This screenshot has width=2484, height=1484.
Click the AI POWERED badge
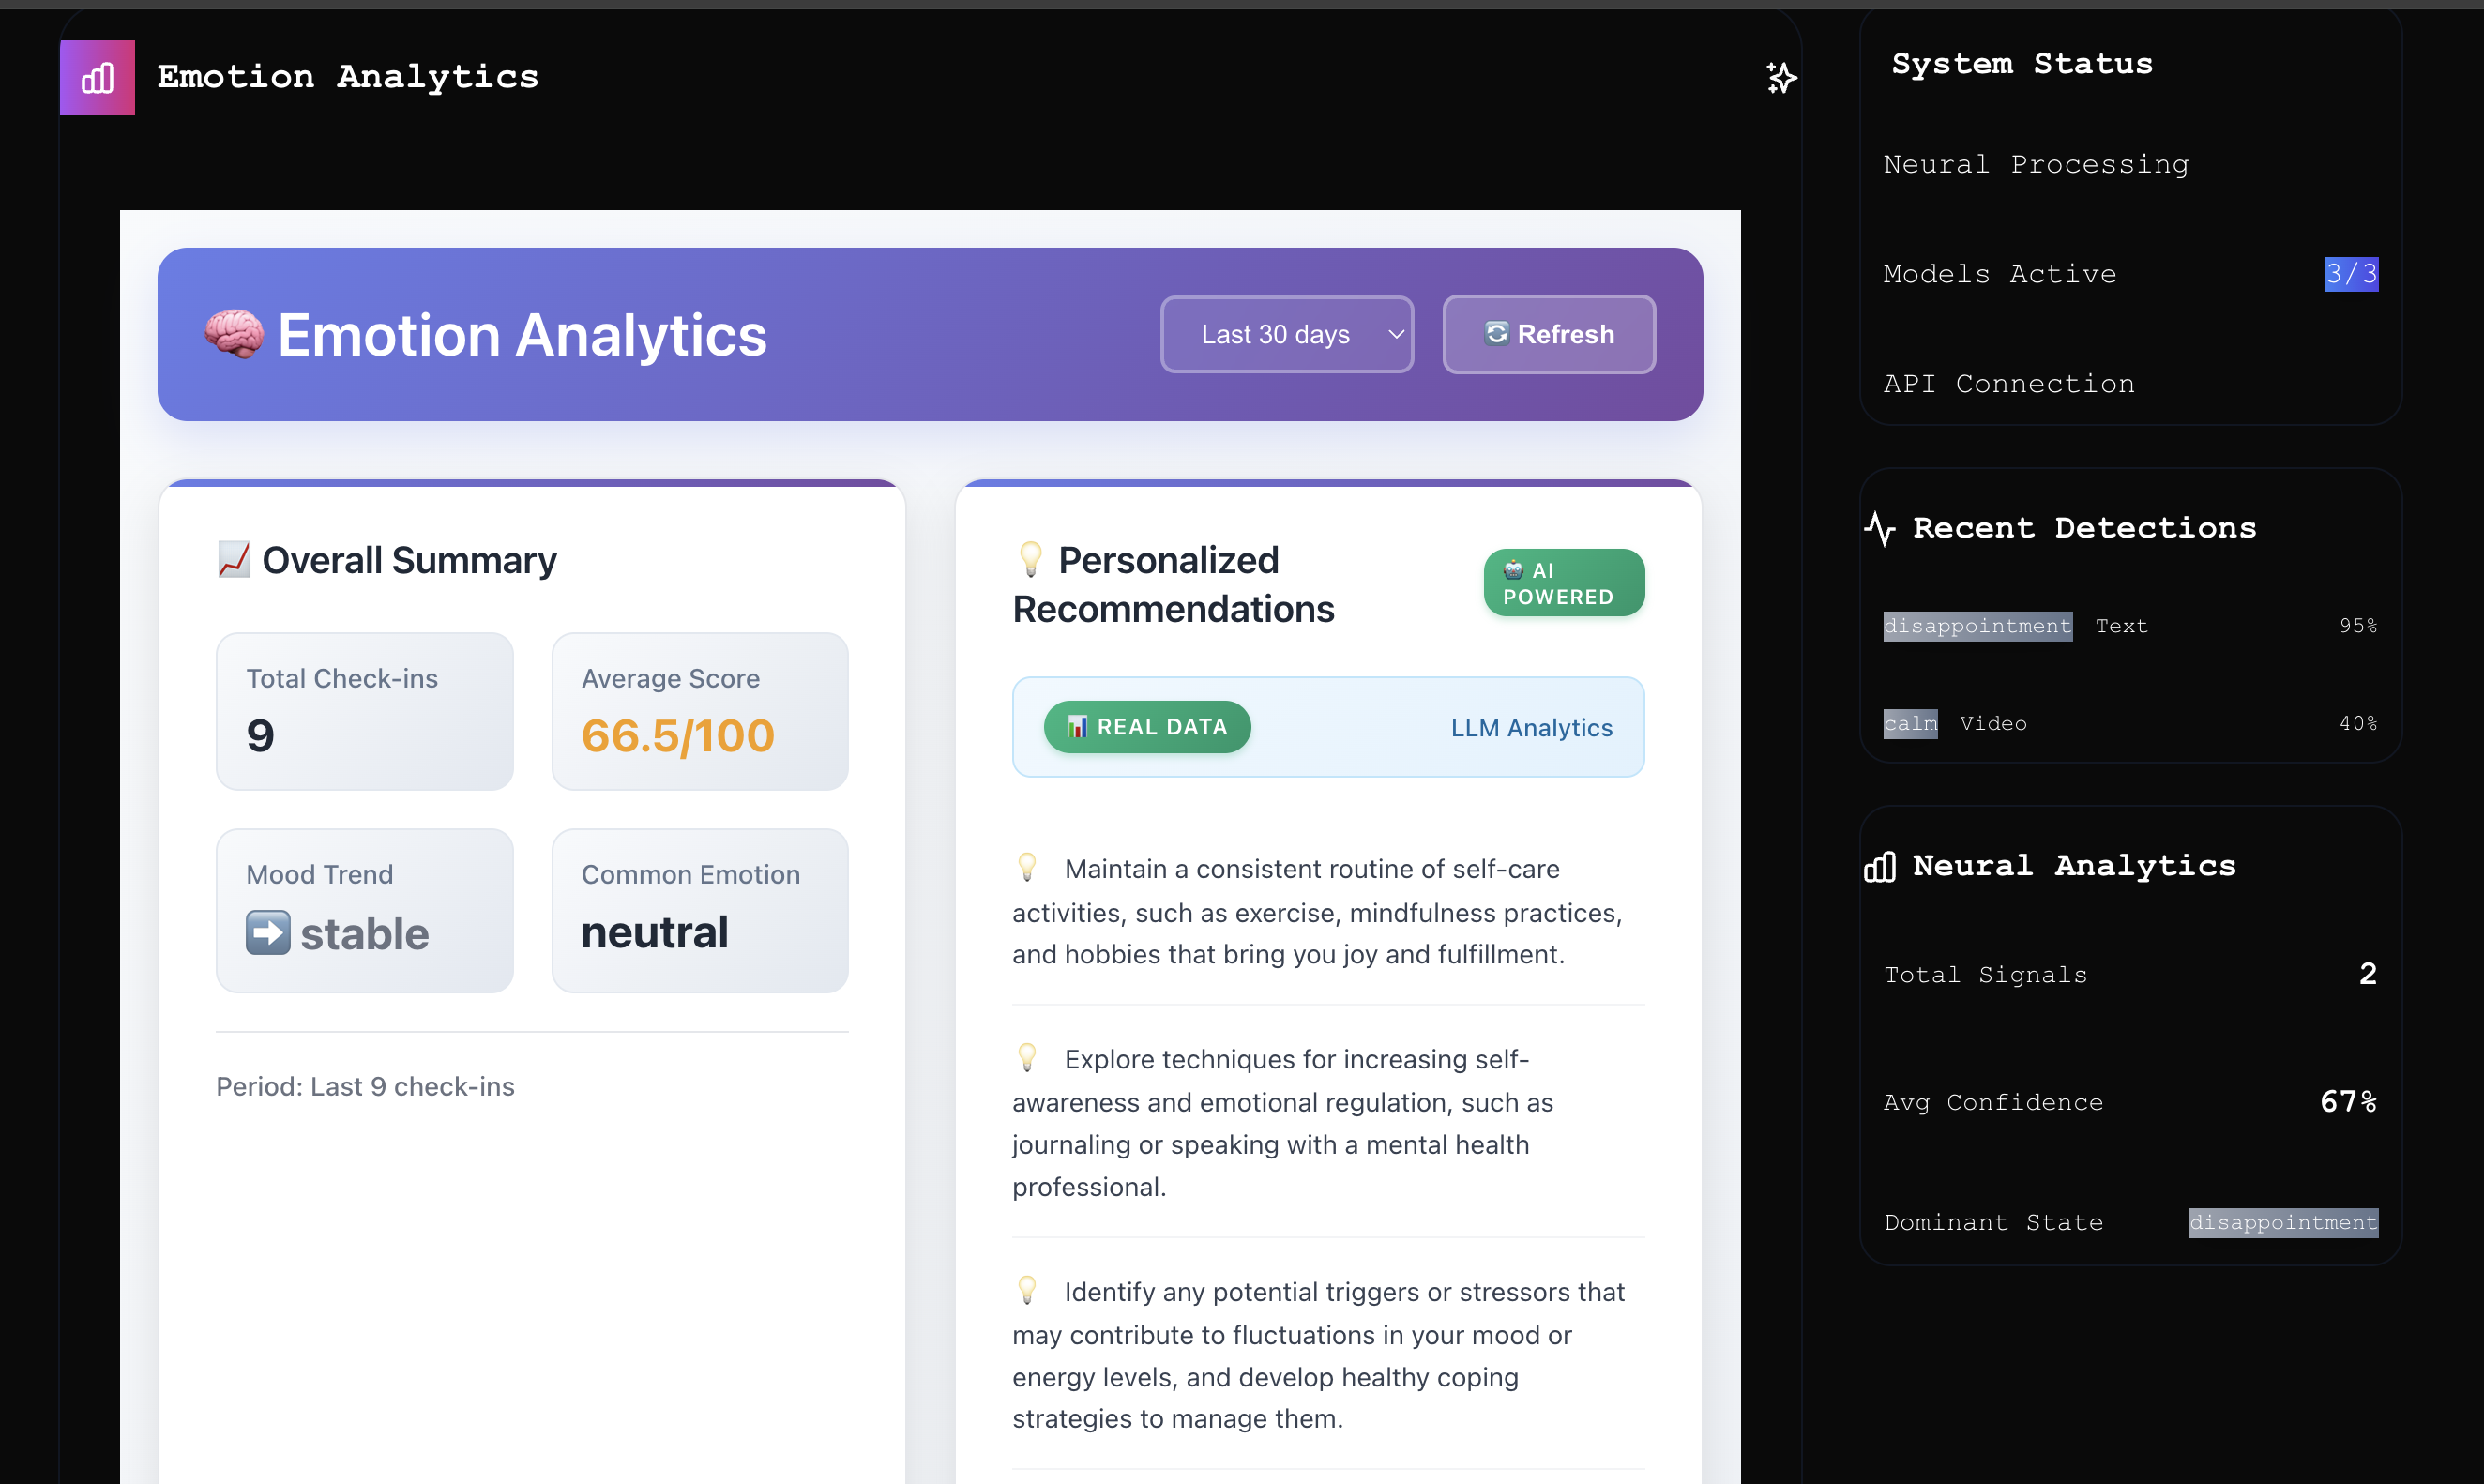point(1563,583)
